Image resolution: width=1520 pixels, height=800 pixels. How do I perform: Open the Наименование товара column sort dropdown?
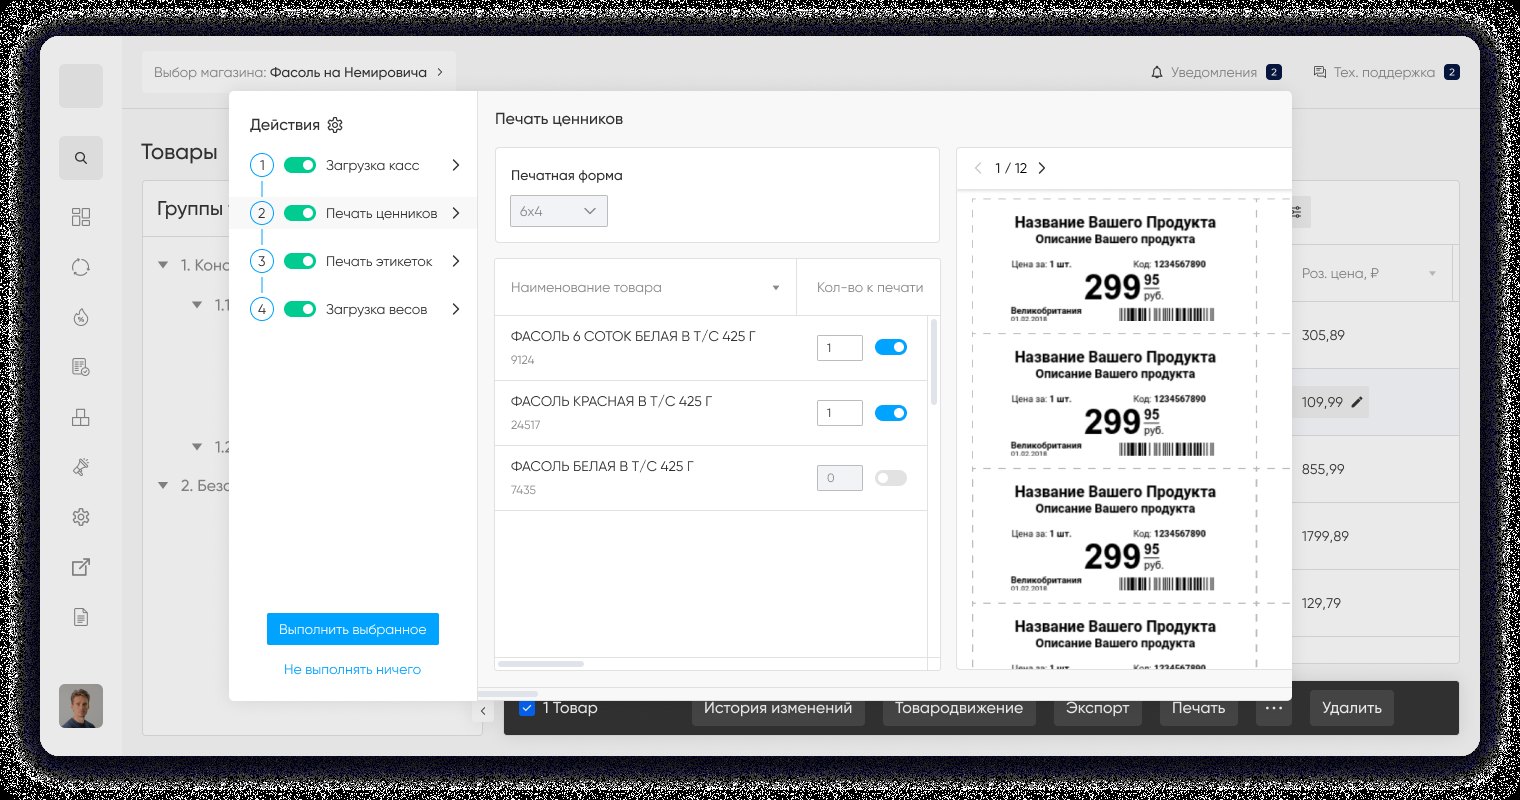[x=776, y=288]
